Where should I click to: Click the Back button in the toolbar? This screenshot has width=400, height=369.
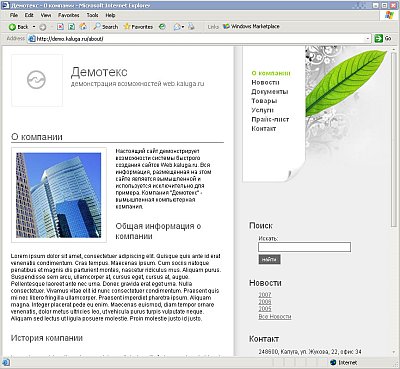19,27
